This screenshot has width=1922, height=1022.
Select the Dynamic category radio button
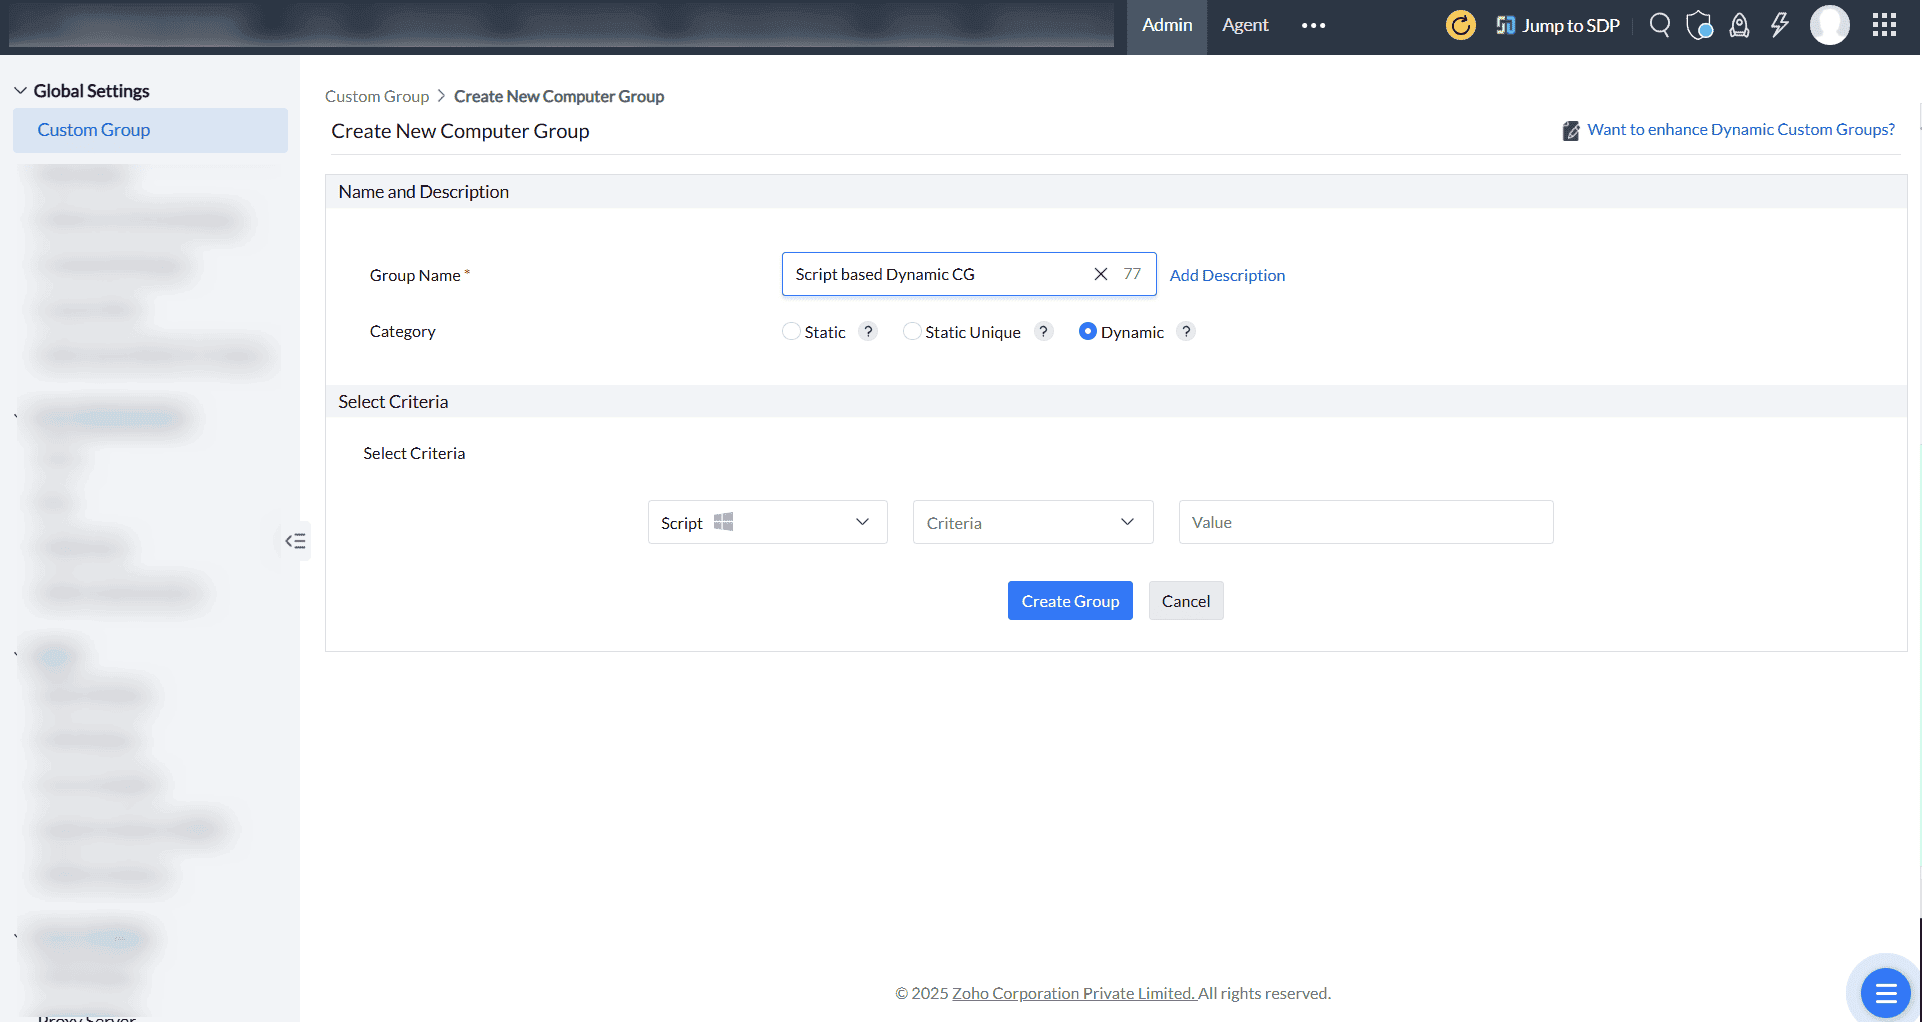point(1087,331)
